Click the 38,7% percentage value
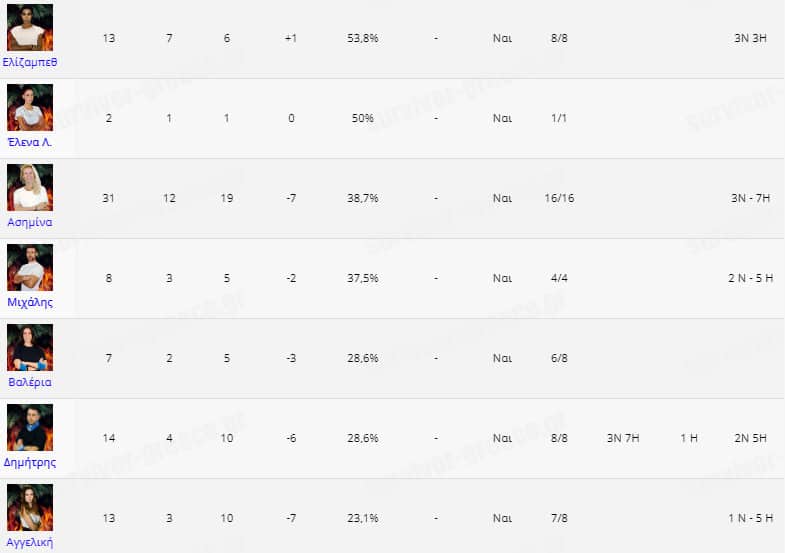The image size is (785, 553). point(362,198)
